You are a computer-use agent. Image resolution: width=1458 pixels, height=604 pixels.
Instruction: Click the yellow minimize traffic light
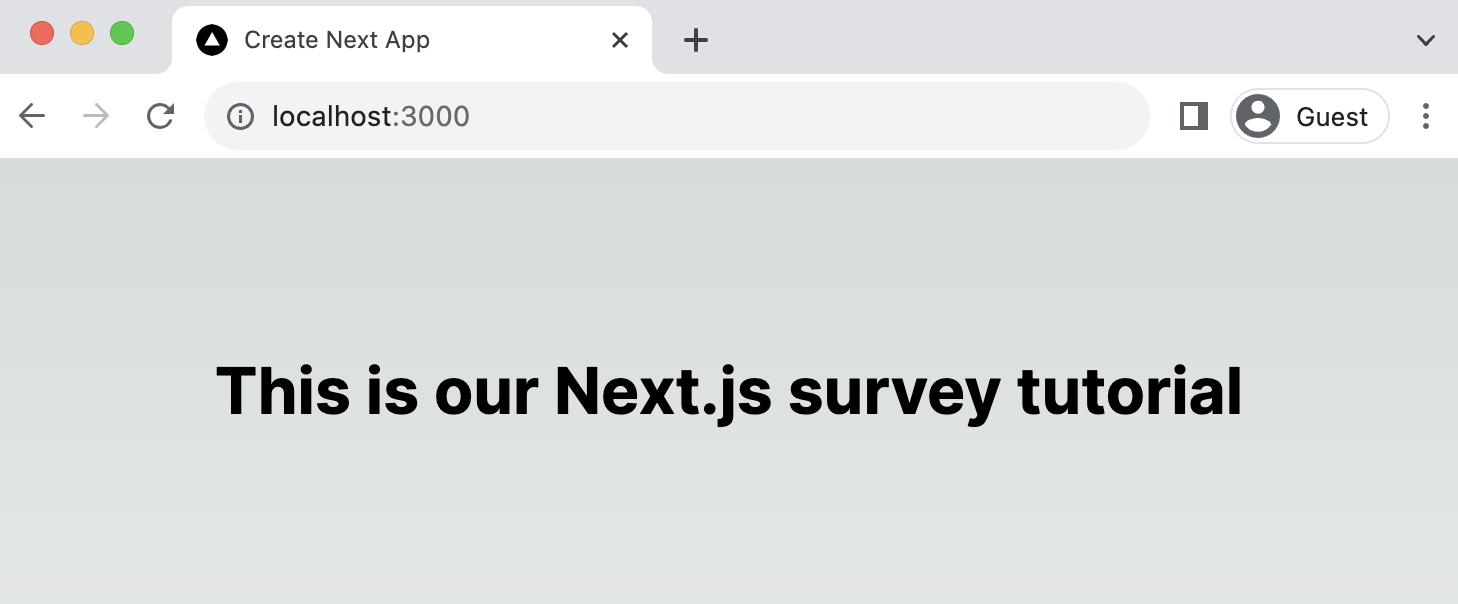point(81,32)
